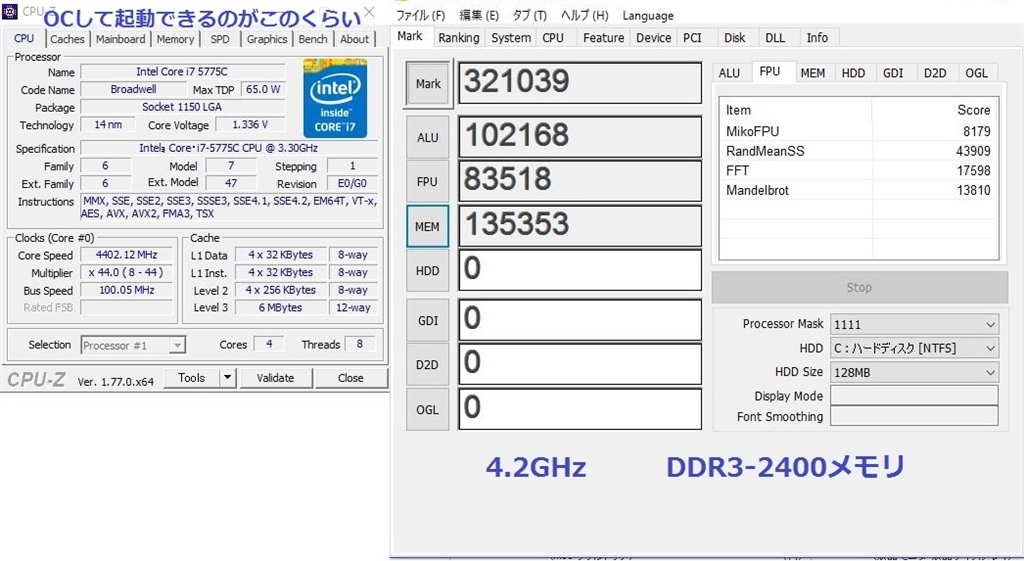Click the MikoFPU result row

[x=859, y=131]
